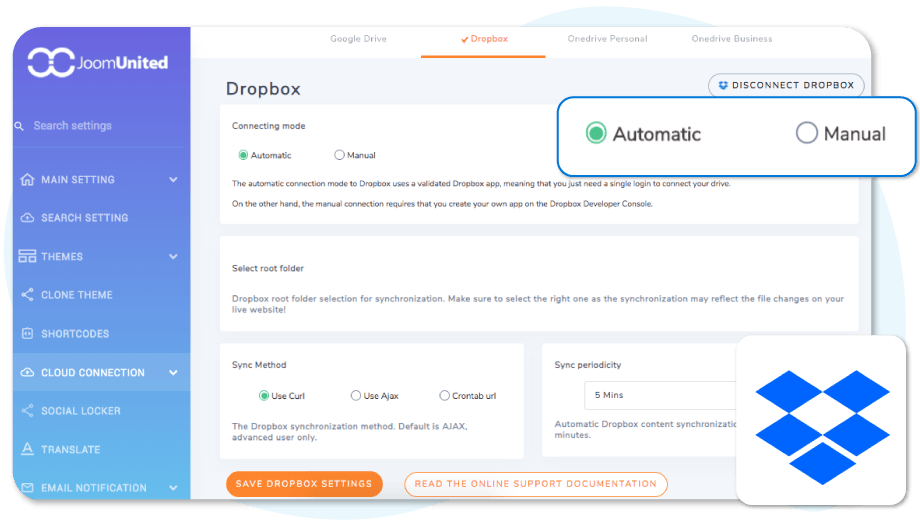Open the Sync periodicity 5 Mins dropdown
The height and width of the screenshot is (523, 920).
click(x=660, y=395)
